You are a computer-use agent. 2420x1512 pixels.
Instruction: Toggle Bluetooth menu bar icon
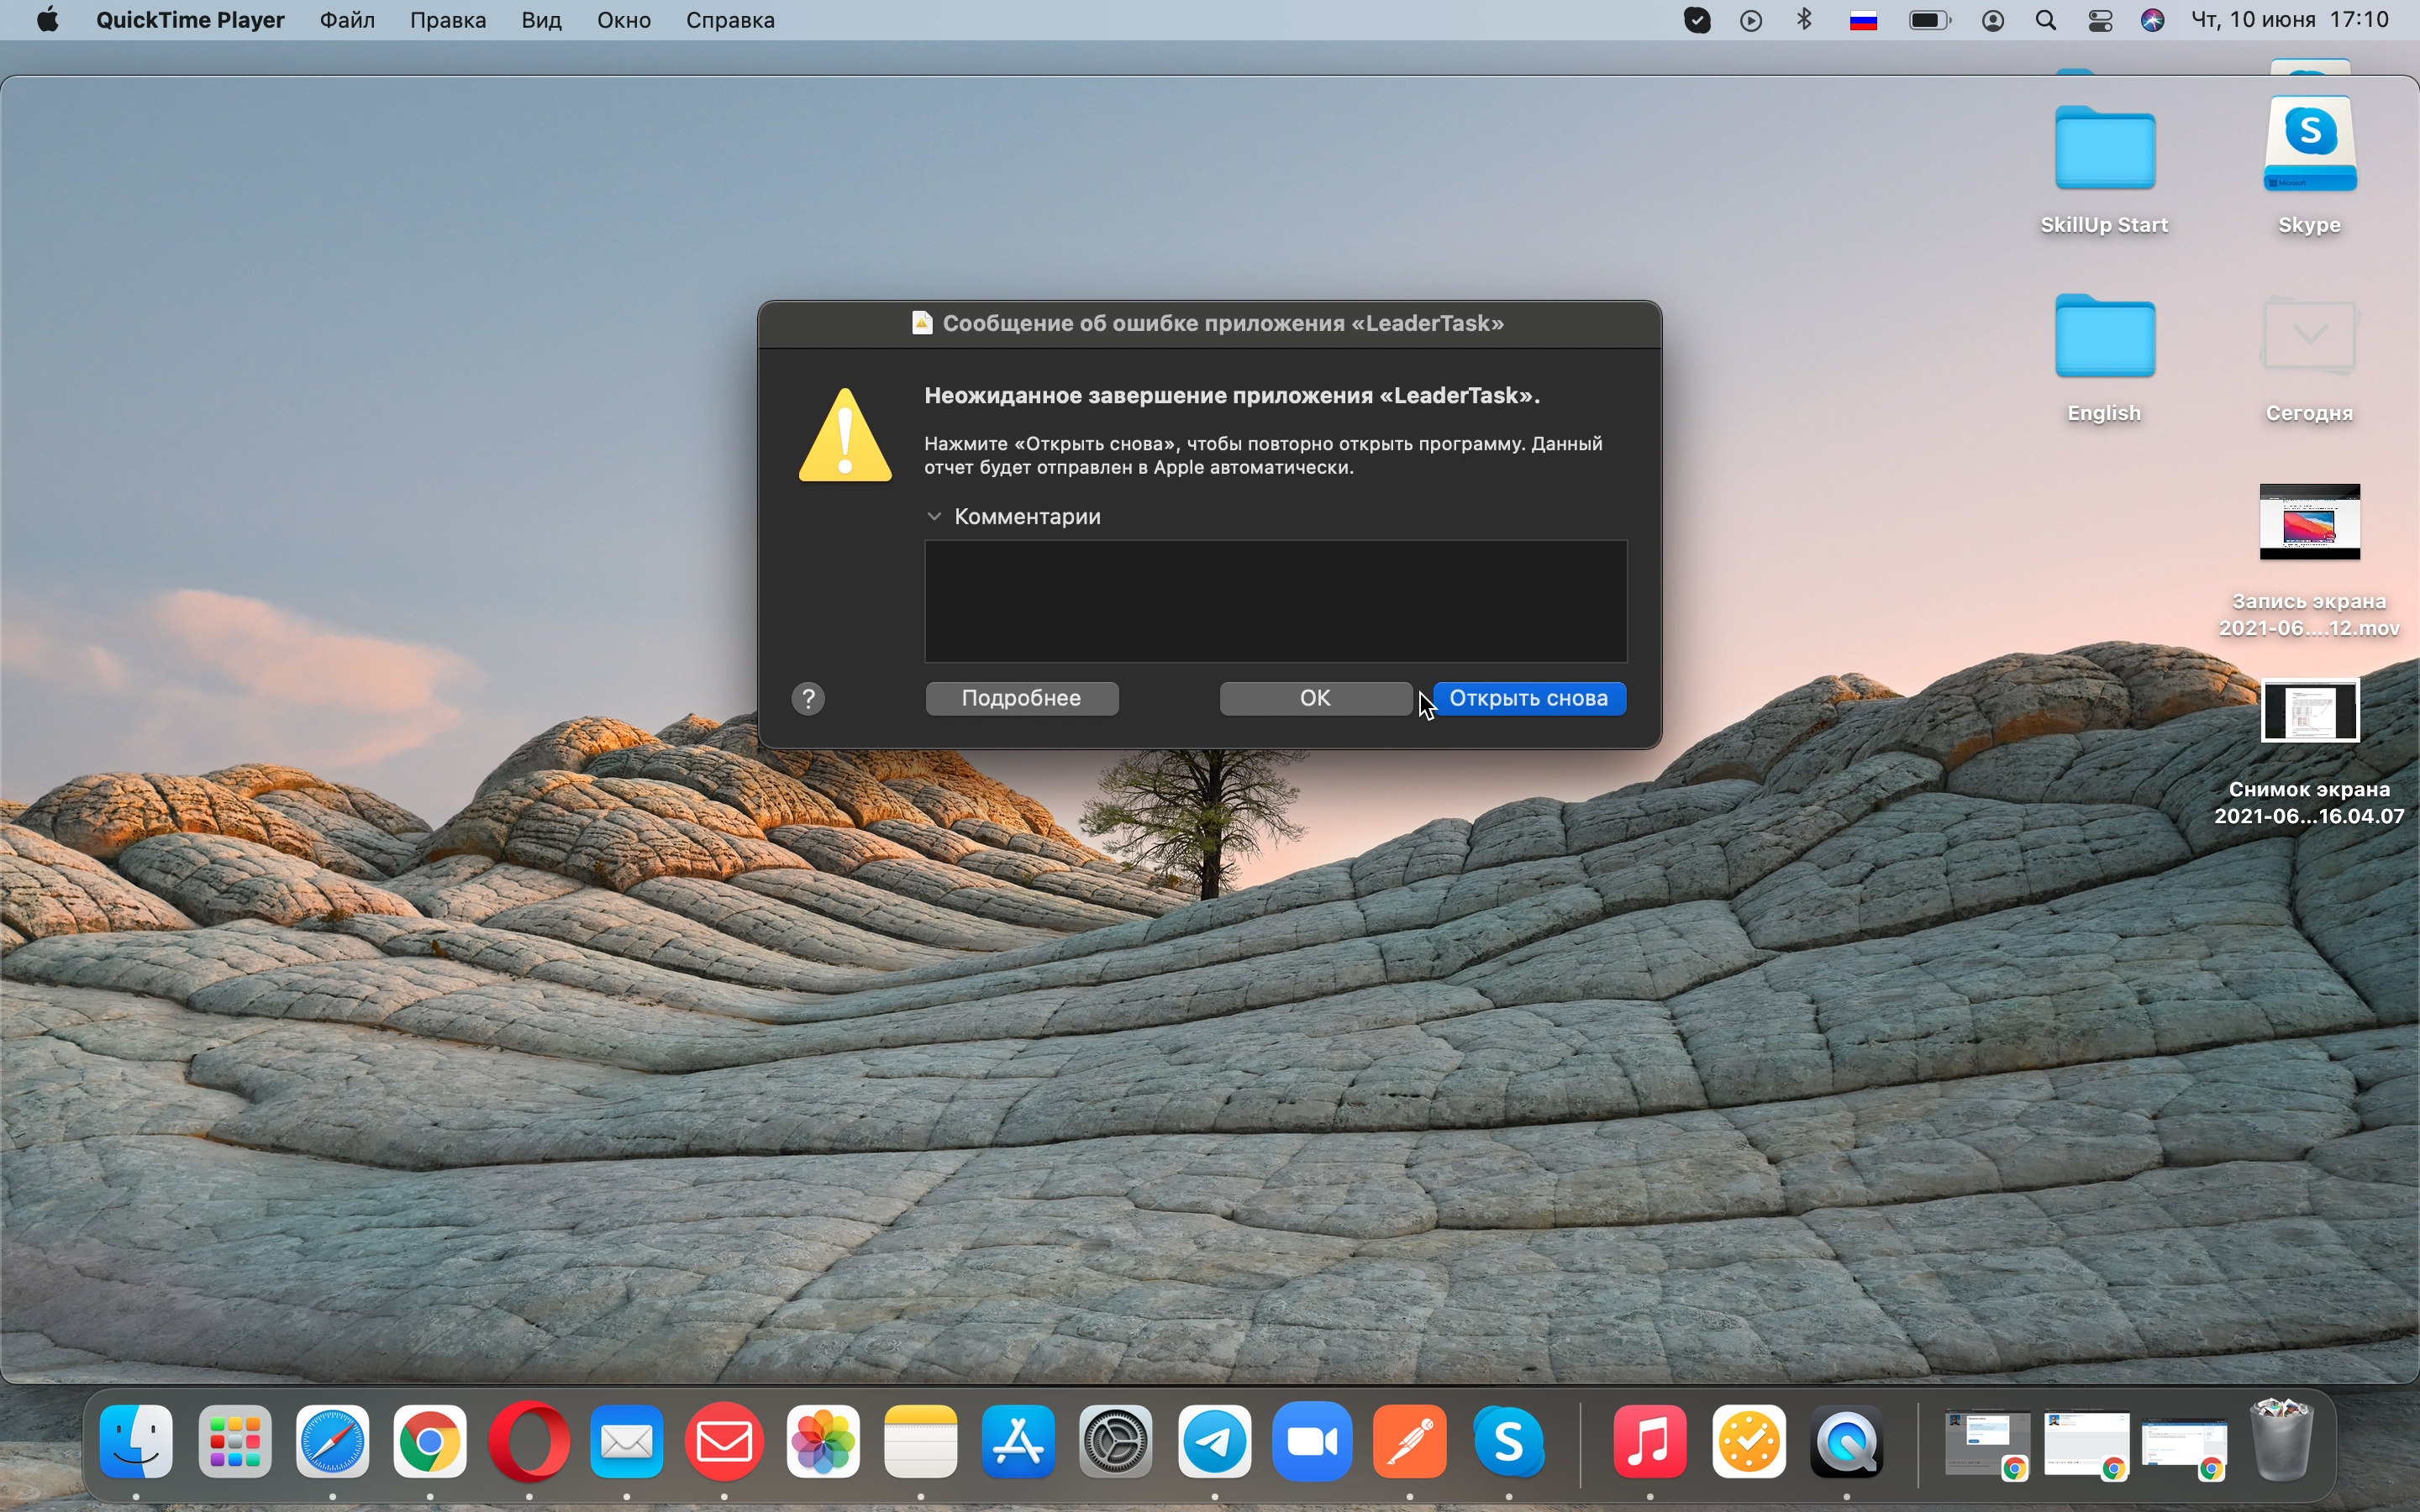pos(1805,20)
